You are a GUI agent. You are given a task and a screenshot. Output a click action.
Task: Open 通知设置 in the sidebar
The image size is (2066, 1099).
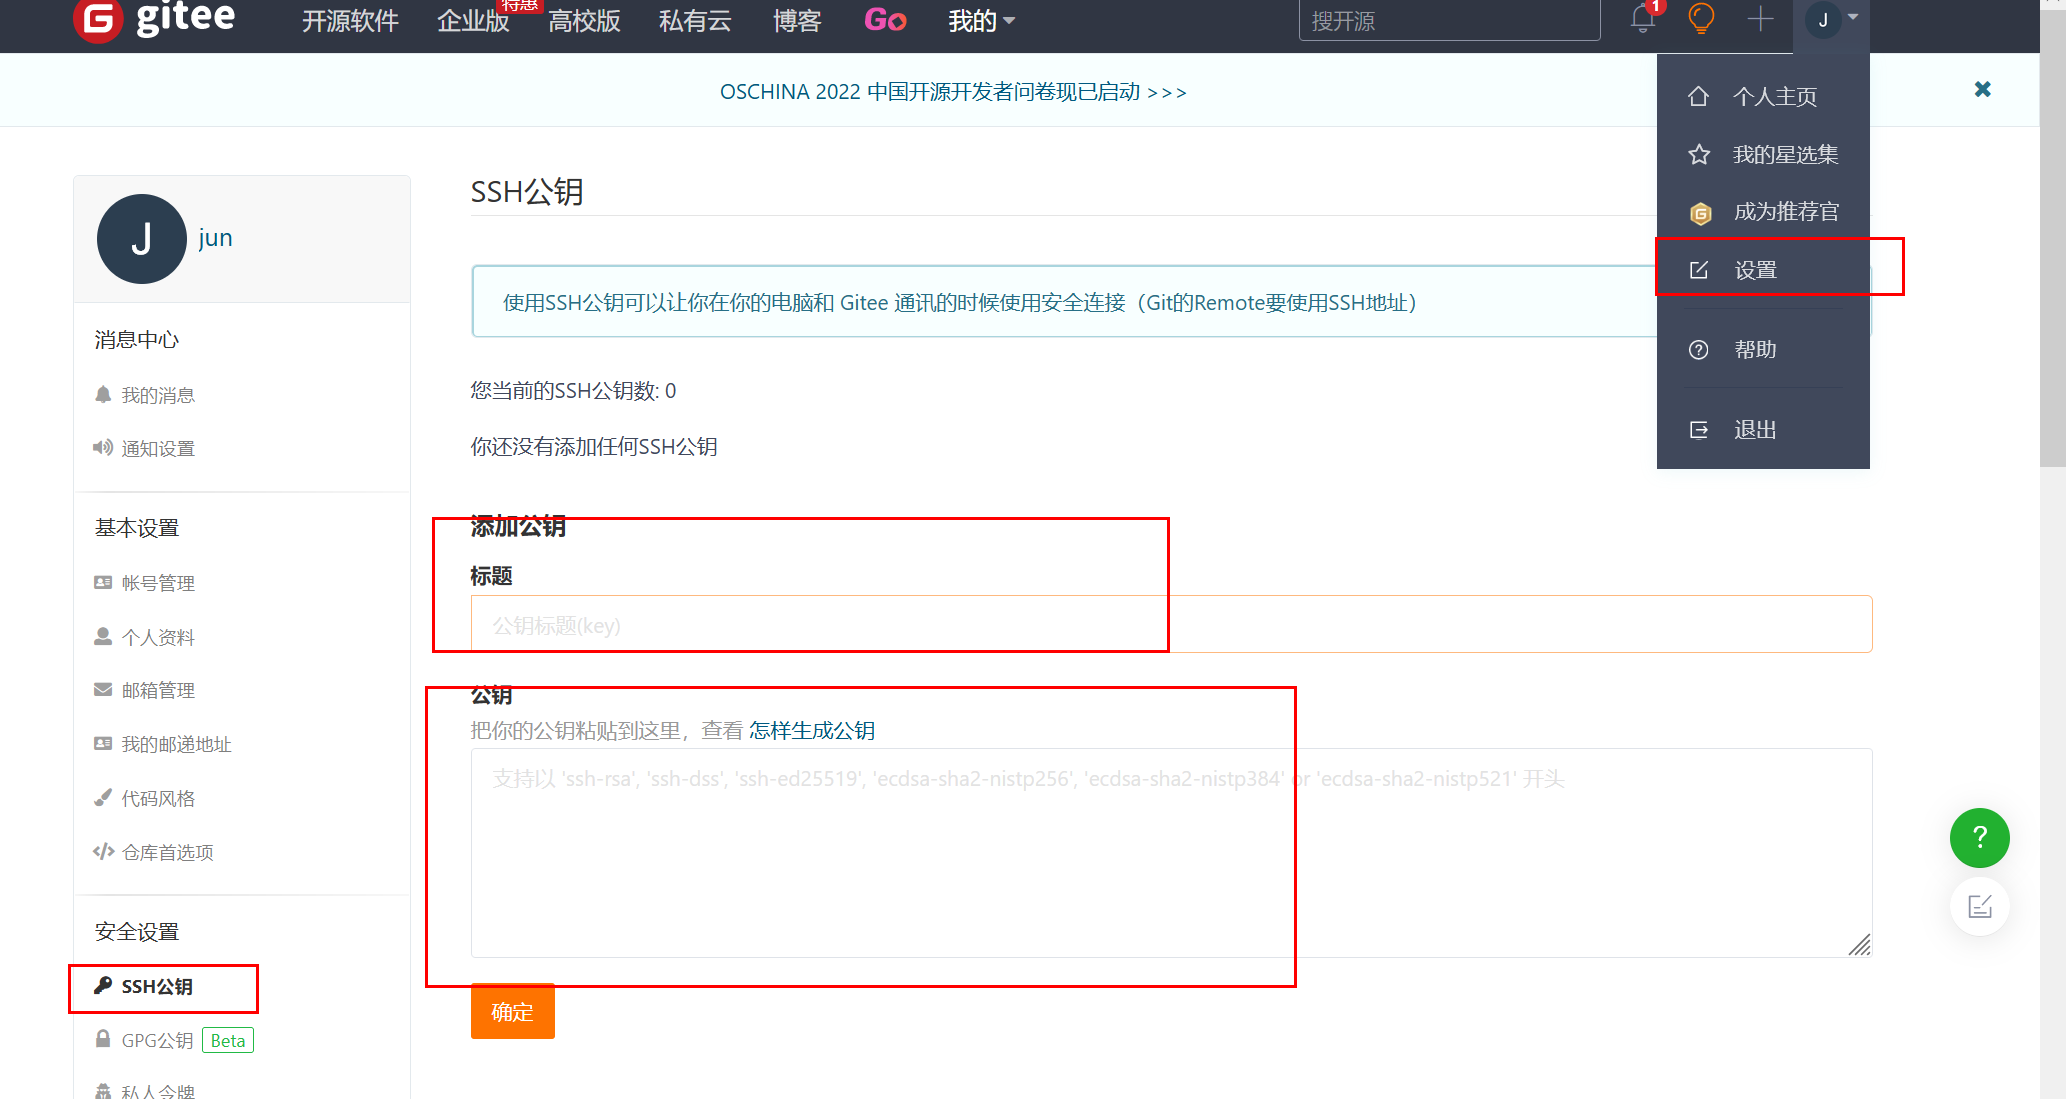pos(158,449)
